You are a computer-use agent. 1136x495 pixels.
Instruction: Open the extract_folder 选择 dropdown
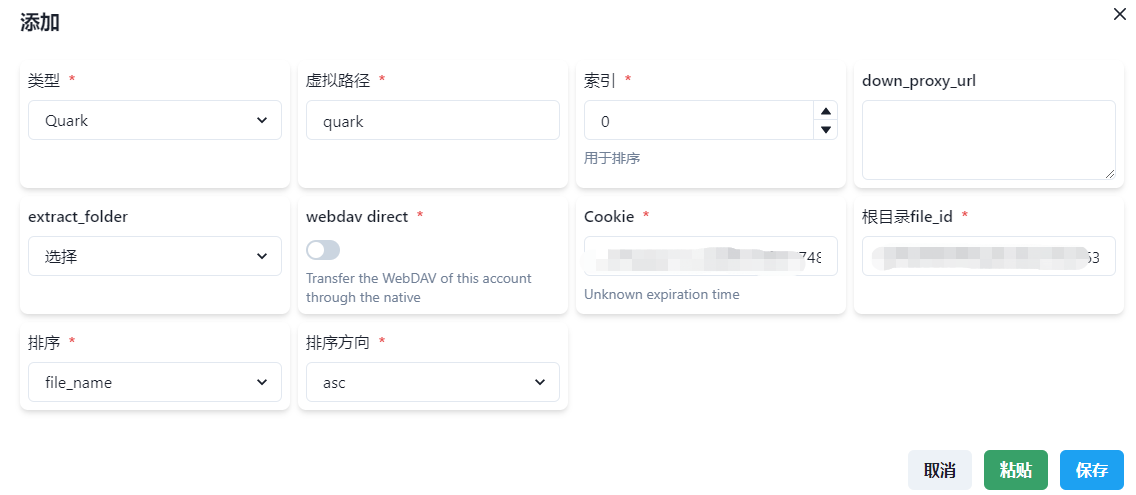point(154,256)
